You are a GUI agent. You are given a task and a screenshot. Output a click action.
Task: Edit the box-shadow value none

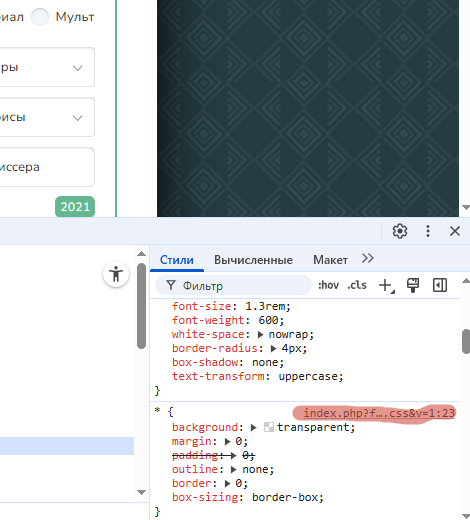click(x=265, y=362)
